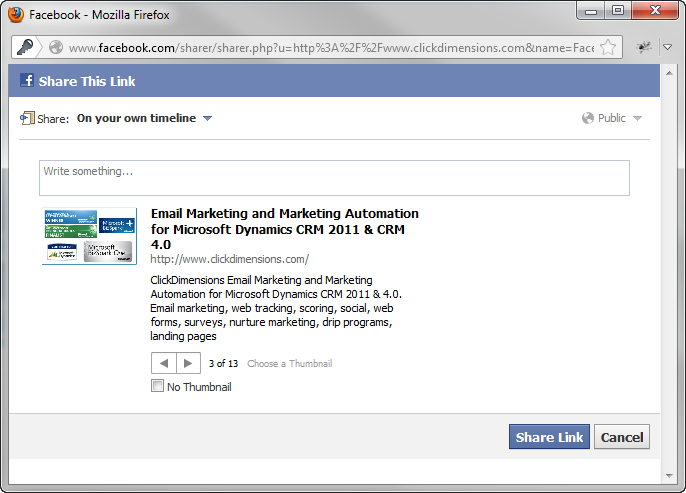686x493 pixels.
Task: Click the 'Write something...' text box
Action: (x=334, y=178)
